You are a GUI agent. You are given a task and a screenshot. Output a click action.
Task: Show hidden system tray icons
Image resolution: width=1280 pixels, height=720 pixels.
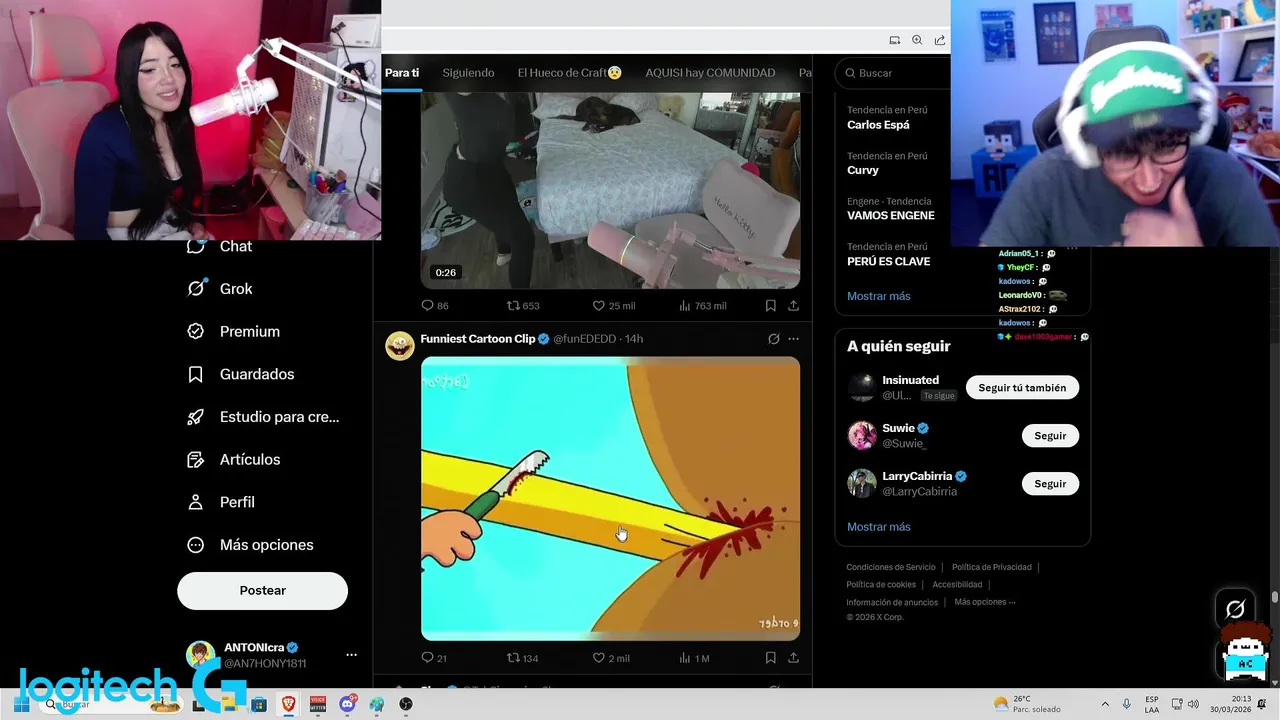[1105, 704]
